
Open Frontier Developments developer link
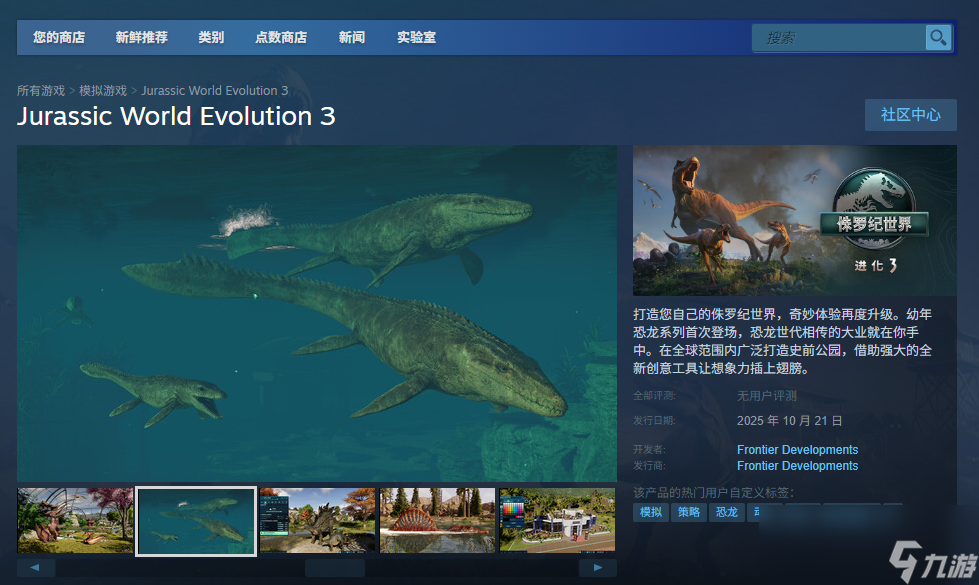coord(797,450)
